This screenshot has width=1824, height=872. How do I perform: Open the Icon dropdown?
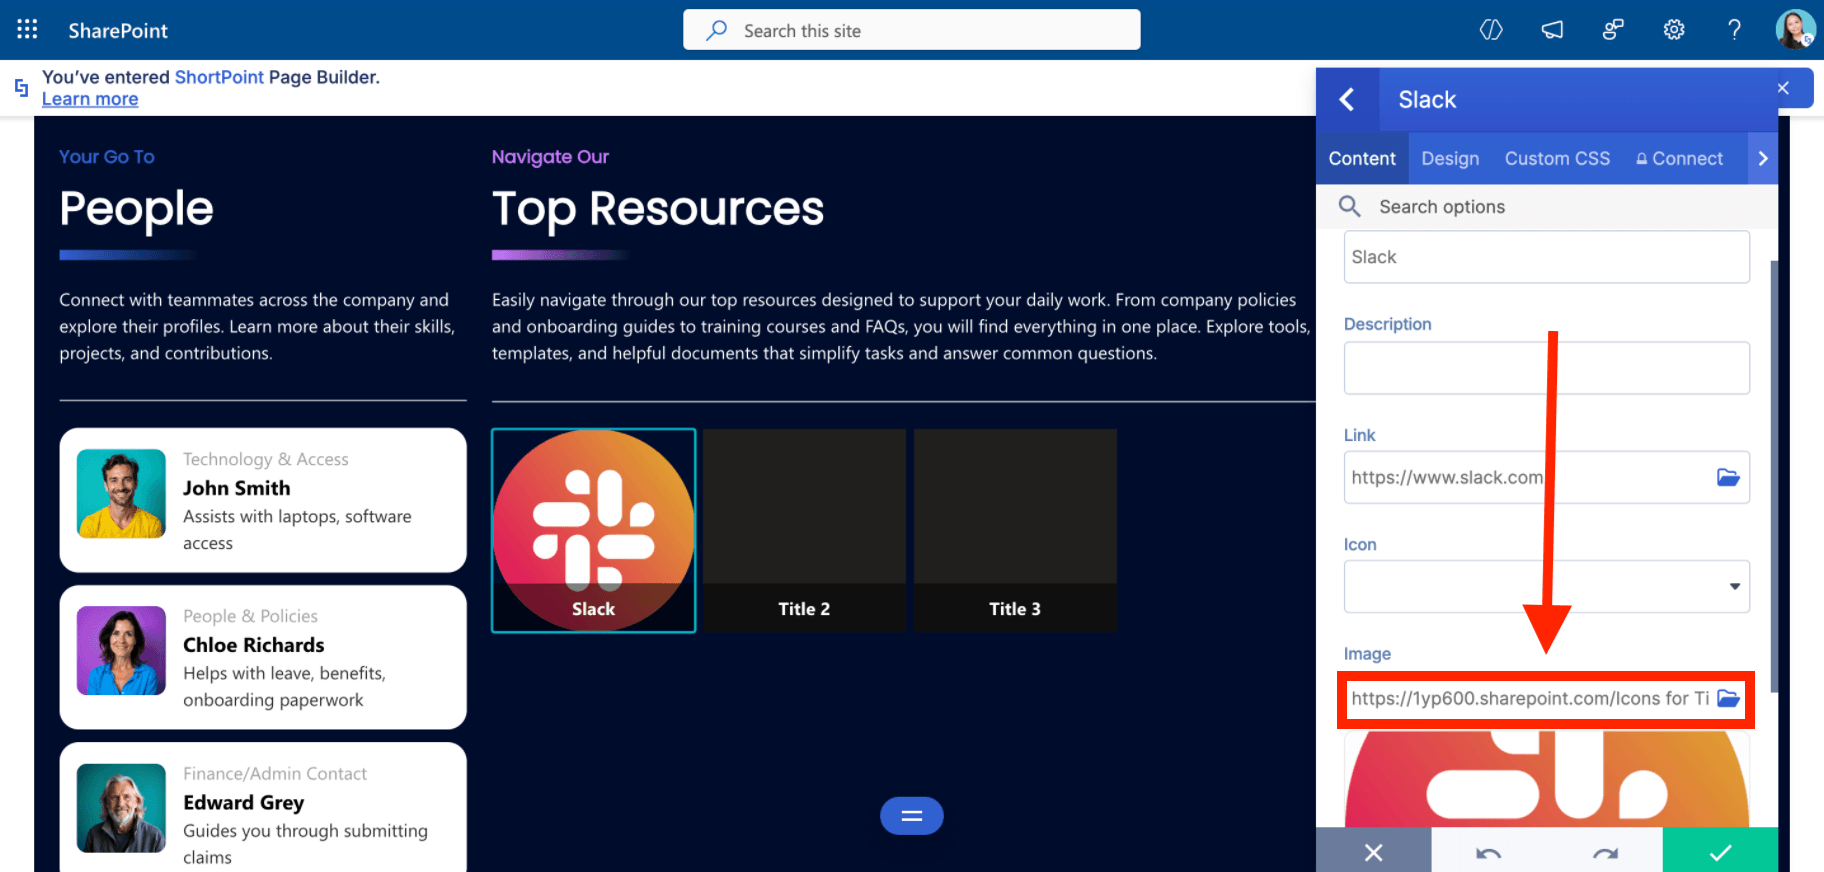(1547, 586)
